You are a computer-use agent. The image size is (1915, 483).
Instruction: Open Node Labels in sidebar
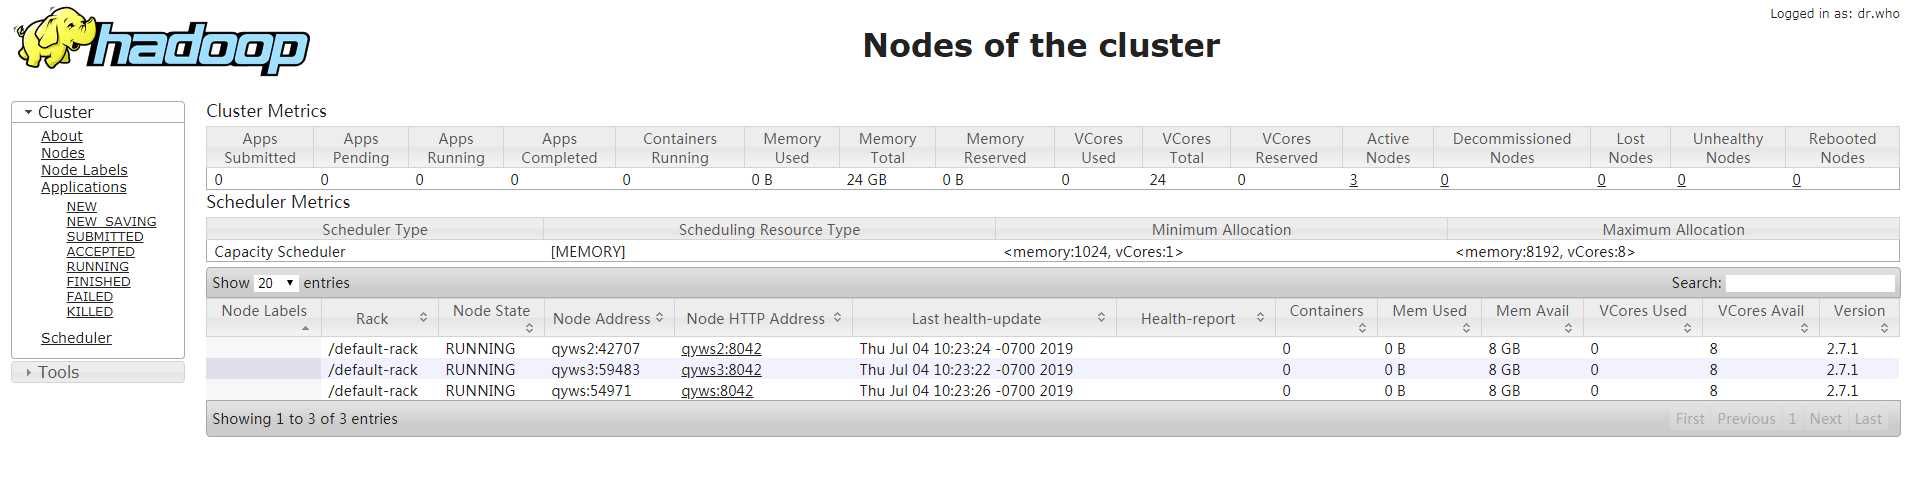tap(84, 170)
